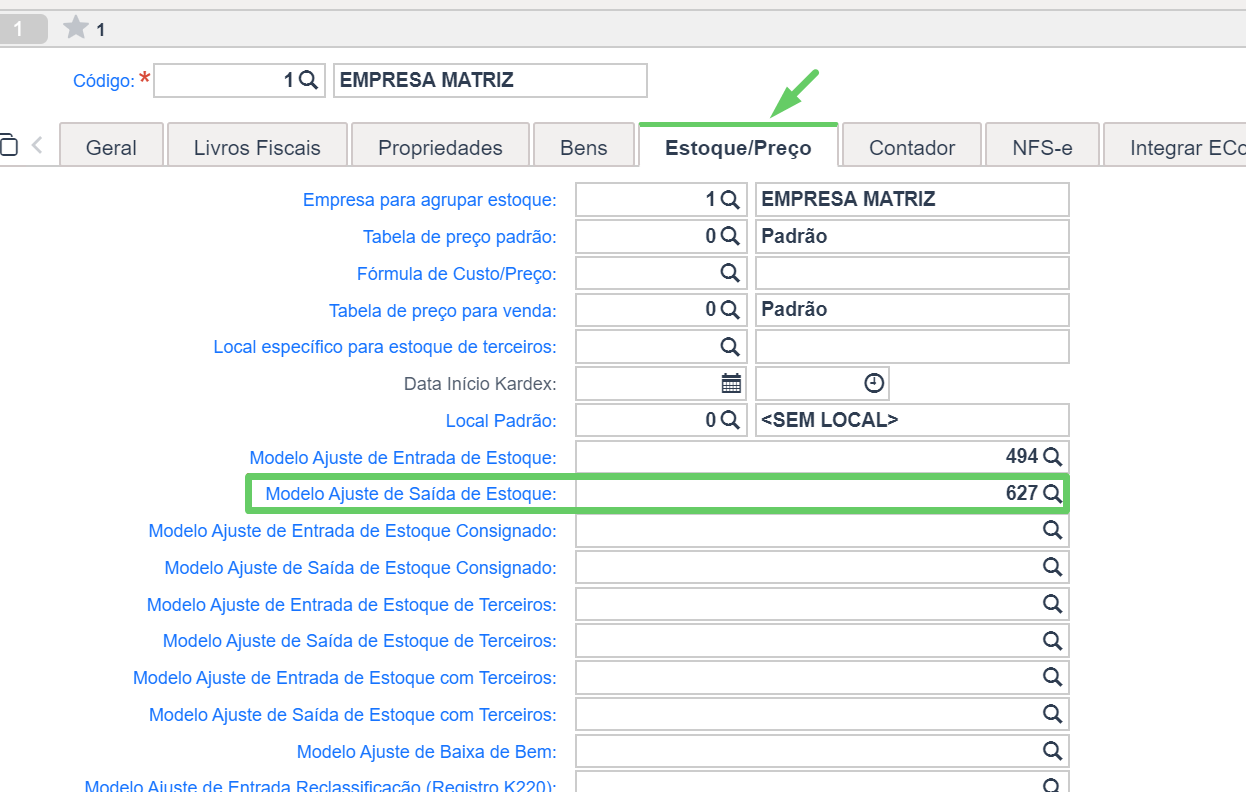This screenshot has width=1246, height=792.
Task: Select the Estoque/Preço tab
Action: [x=738, y=147]
